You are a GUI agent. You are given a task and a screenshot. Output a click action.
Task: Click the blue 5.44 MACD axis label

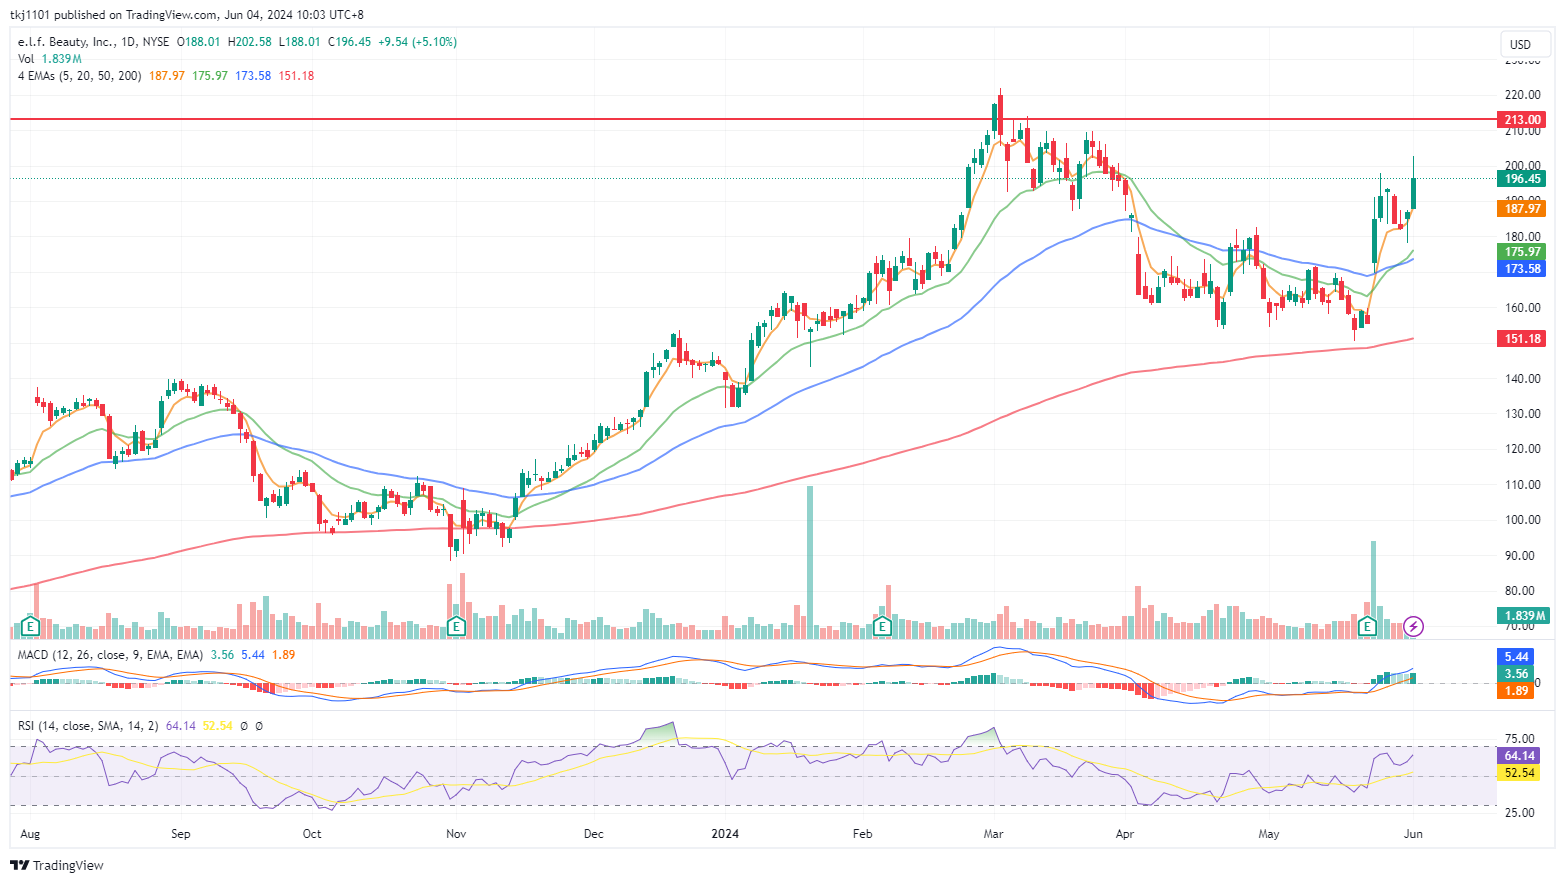point(1516,657)
